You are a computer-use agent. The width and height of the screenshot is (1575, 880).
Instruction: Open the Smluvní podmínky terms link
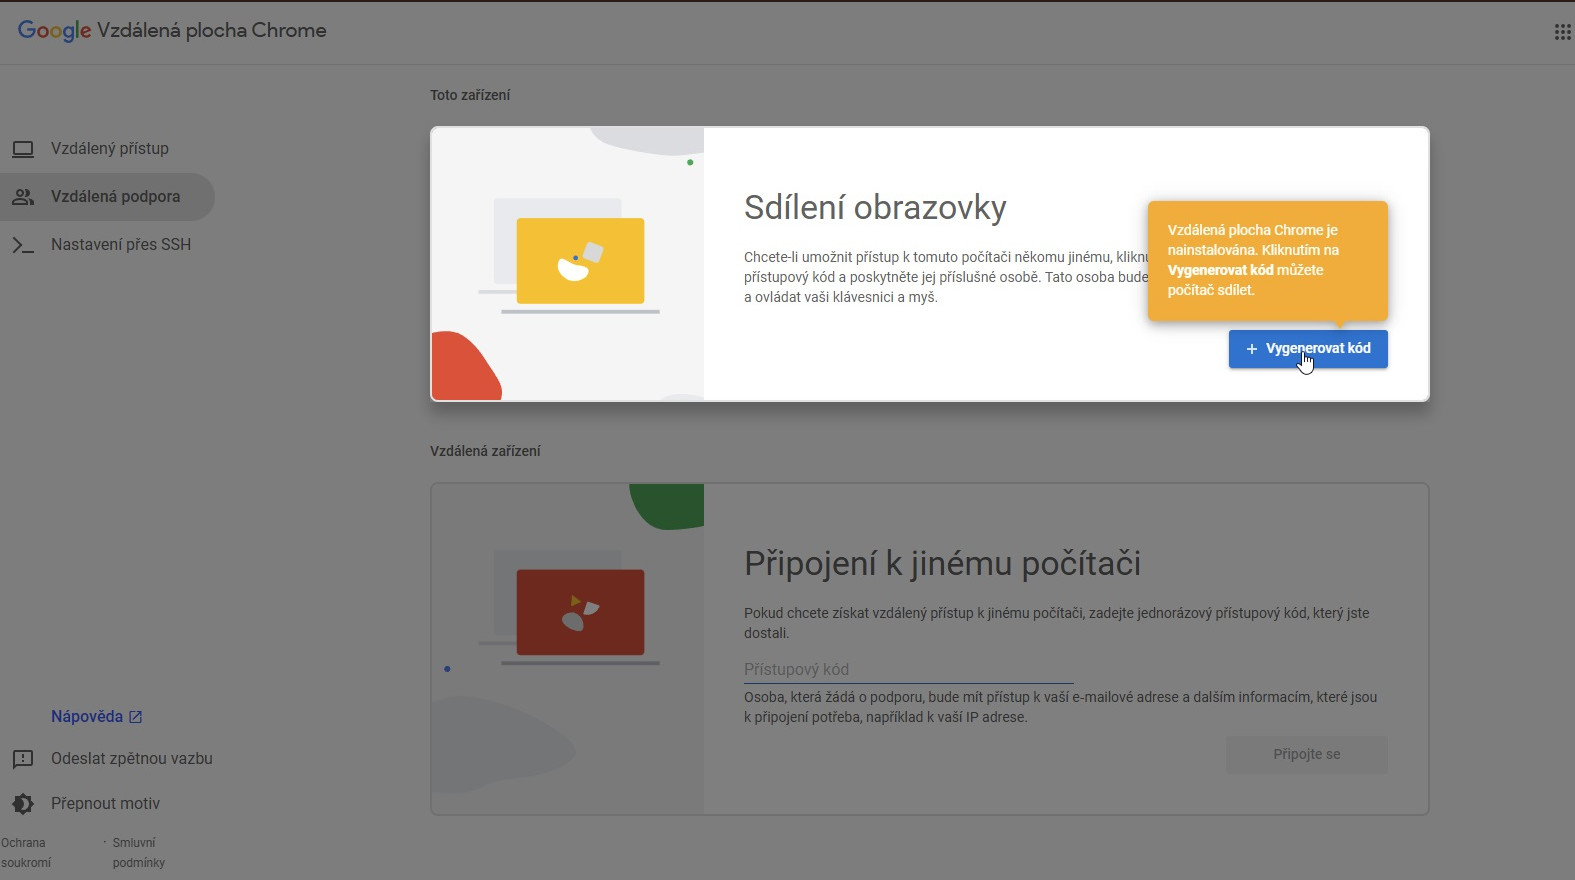139,853
